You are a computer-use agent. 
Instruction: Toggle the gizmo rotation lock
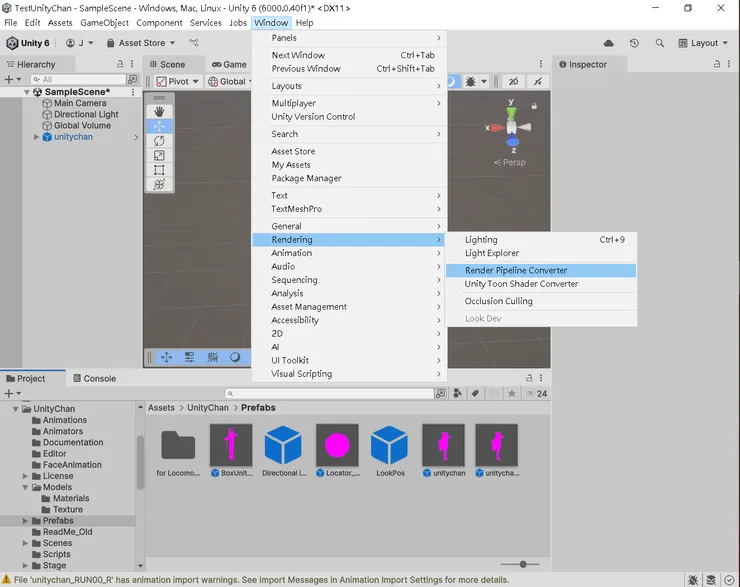click(x=534, y=106)
